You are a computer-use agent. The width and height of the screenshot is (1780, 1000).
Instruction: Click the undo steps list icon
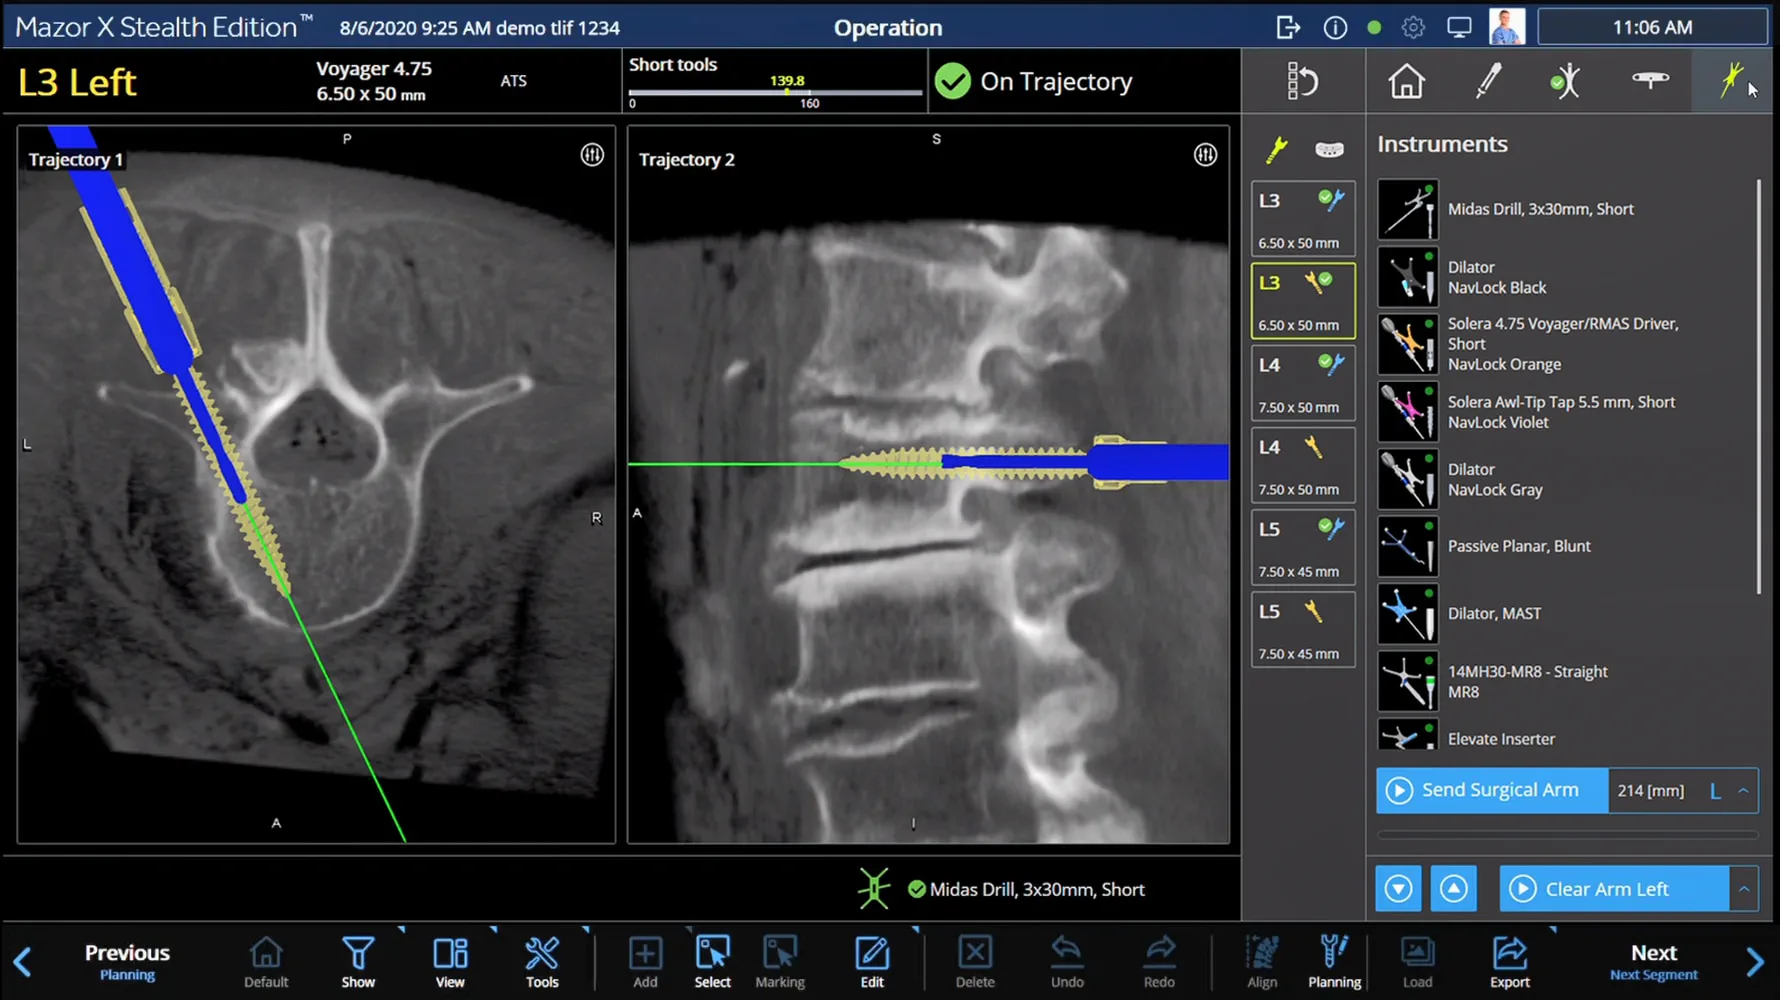[x=1303, y=81]
